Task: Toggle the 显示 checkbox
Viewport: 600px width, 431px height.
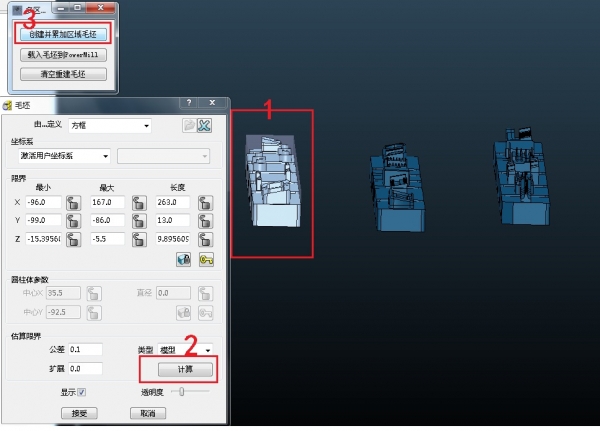Action: coord(82,392)
